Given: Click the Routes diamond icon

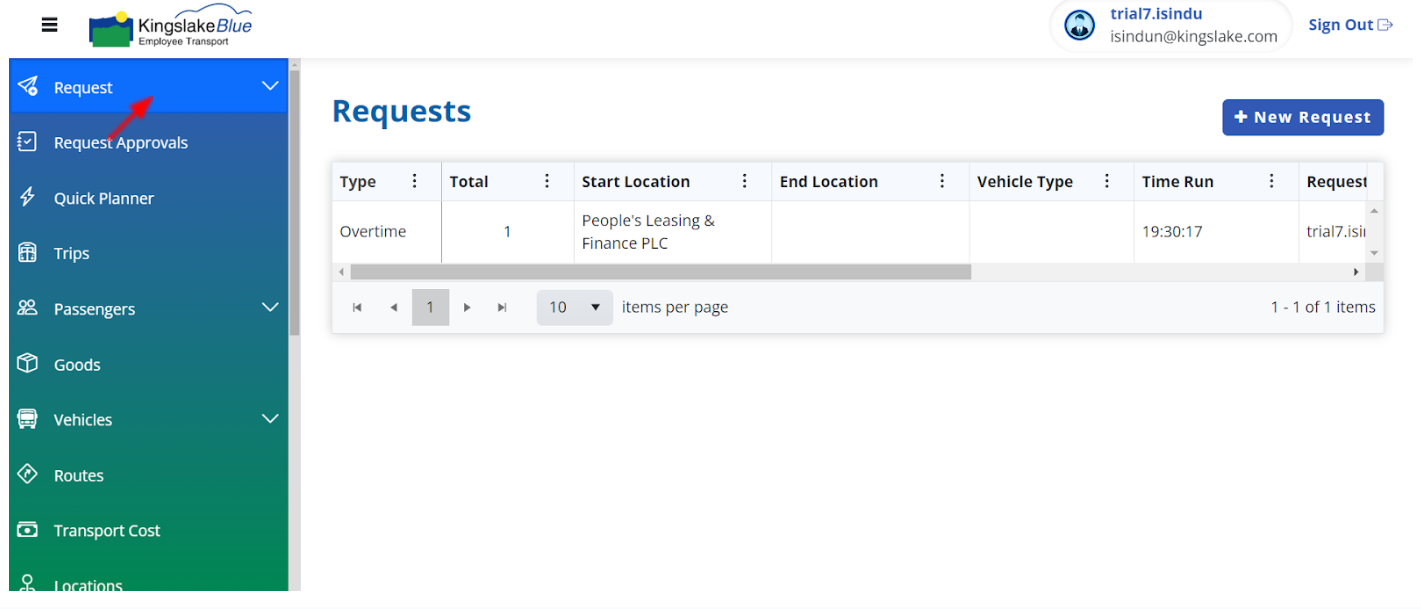Looking at the screenshot, I should 28,475.
